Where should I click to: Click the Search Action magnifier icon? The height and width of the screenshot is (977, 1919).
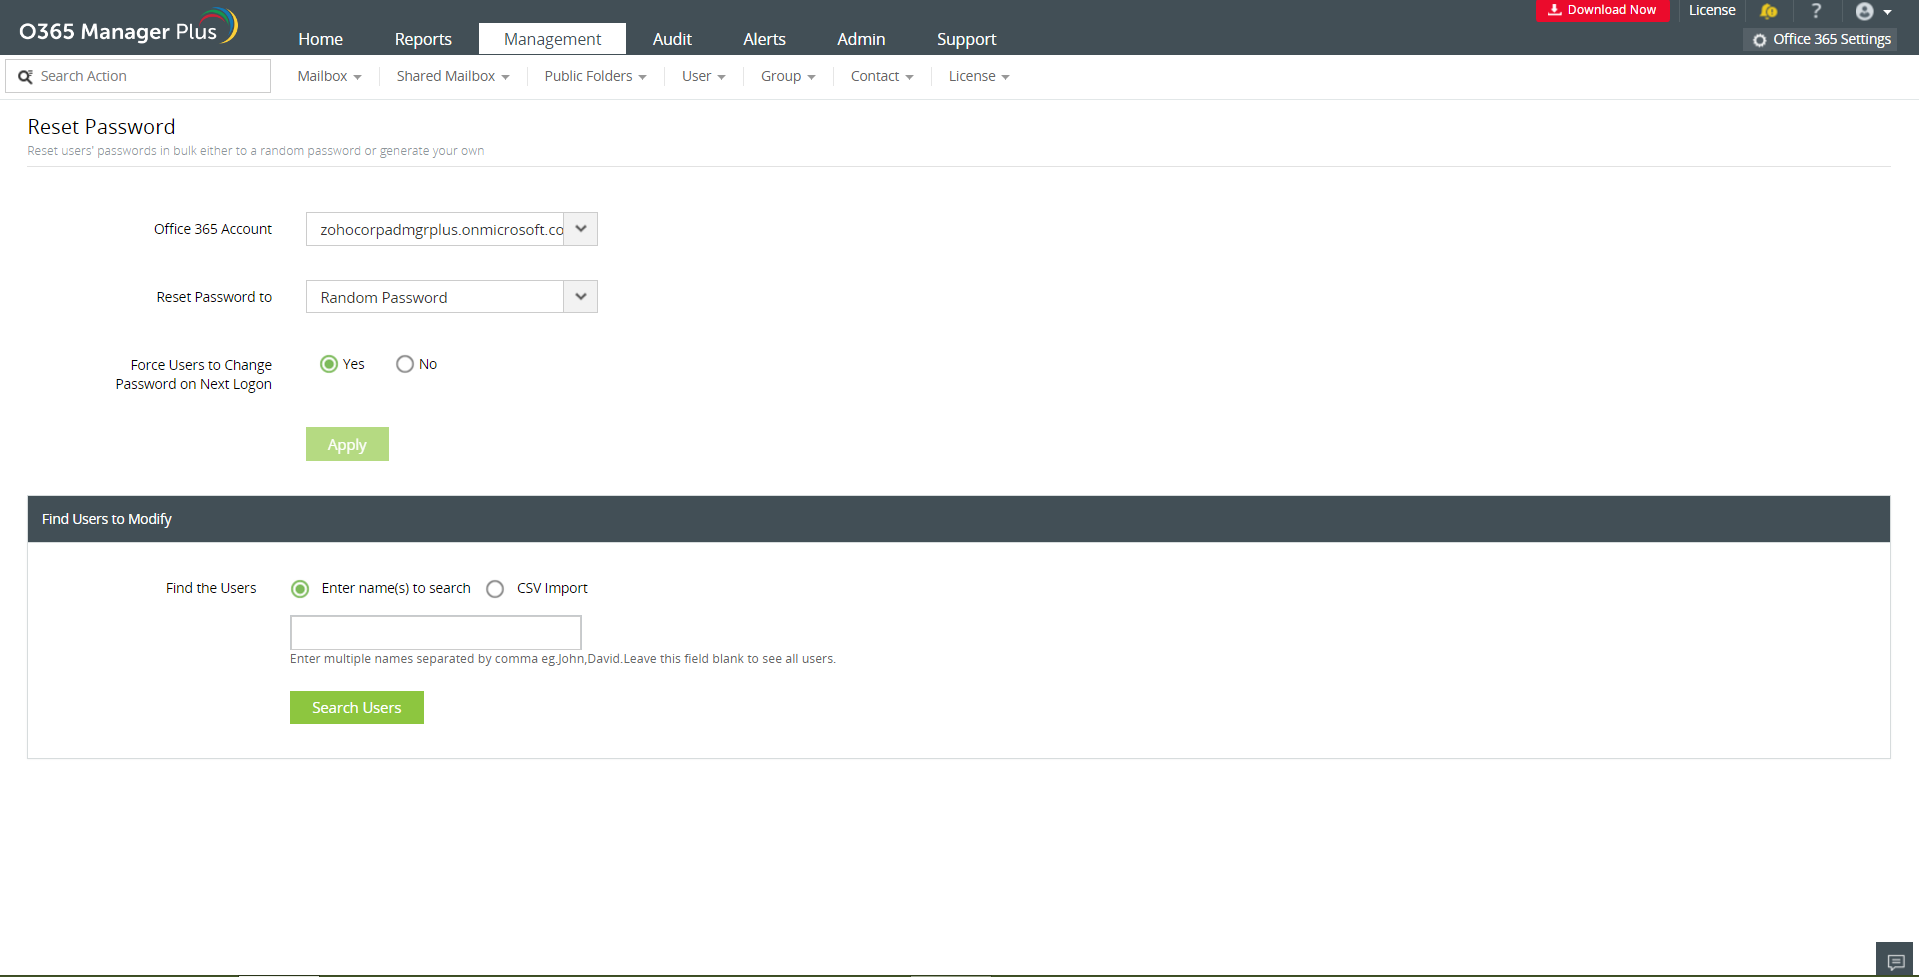(x=25, y=77)
